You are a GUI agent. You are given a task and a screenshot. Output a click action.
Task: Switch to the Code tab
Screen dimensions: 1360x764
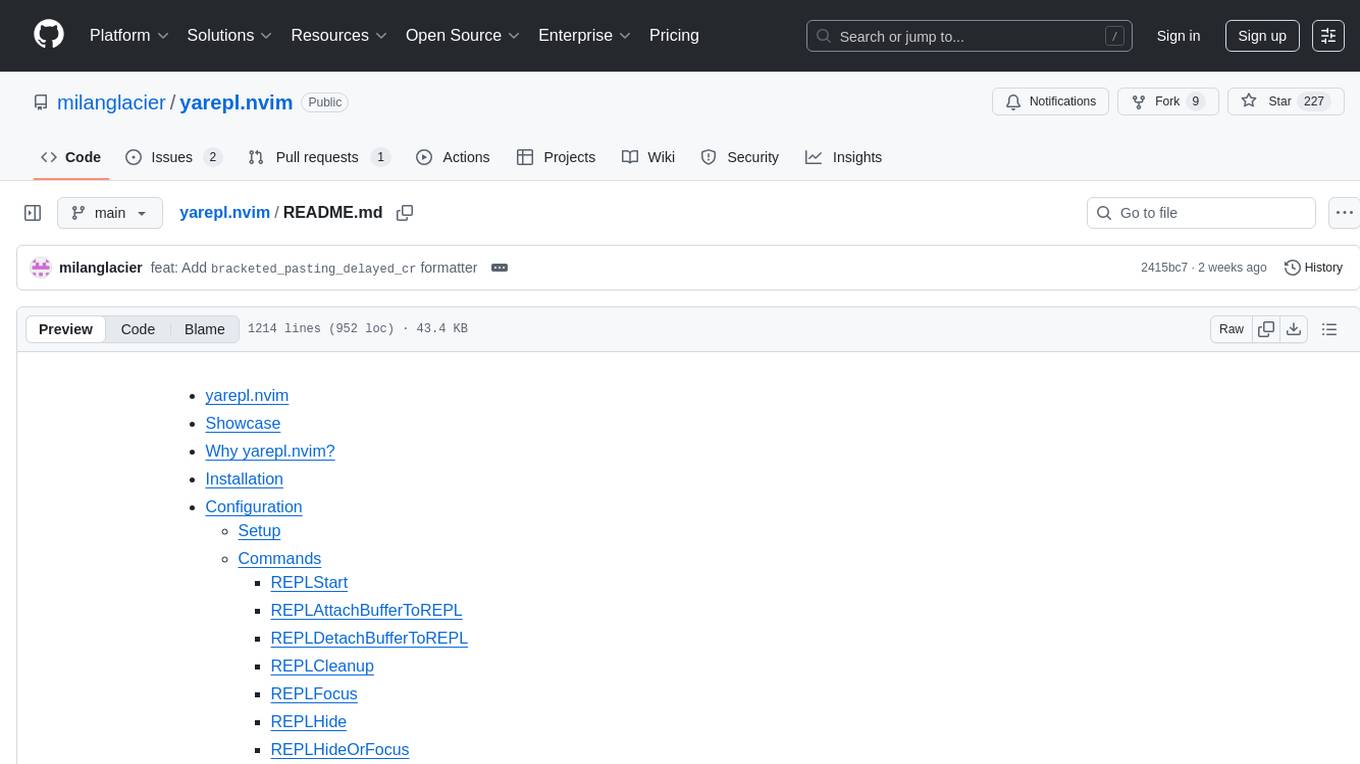(71, 157)
